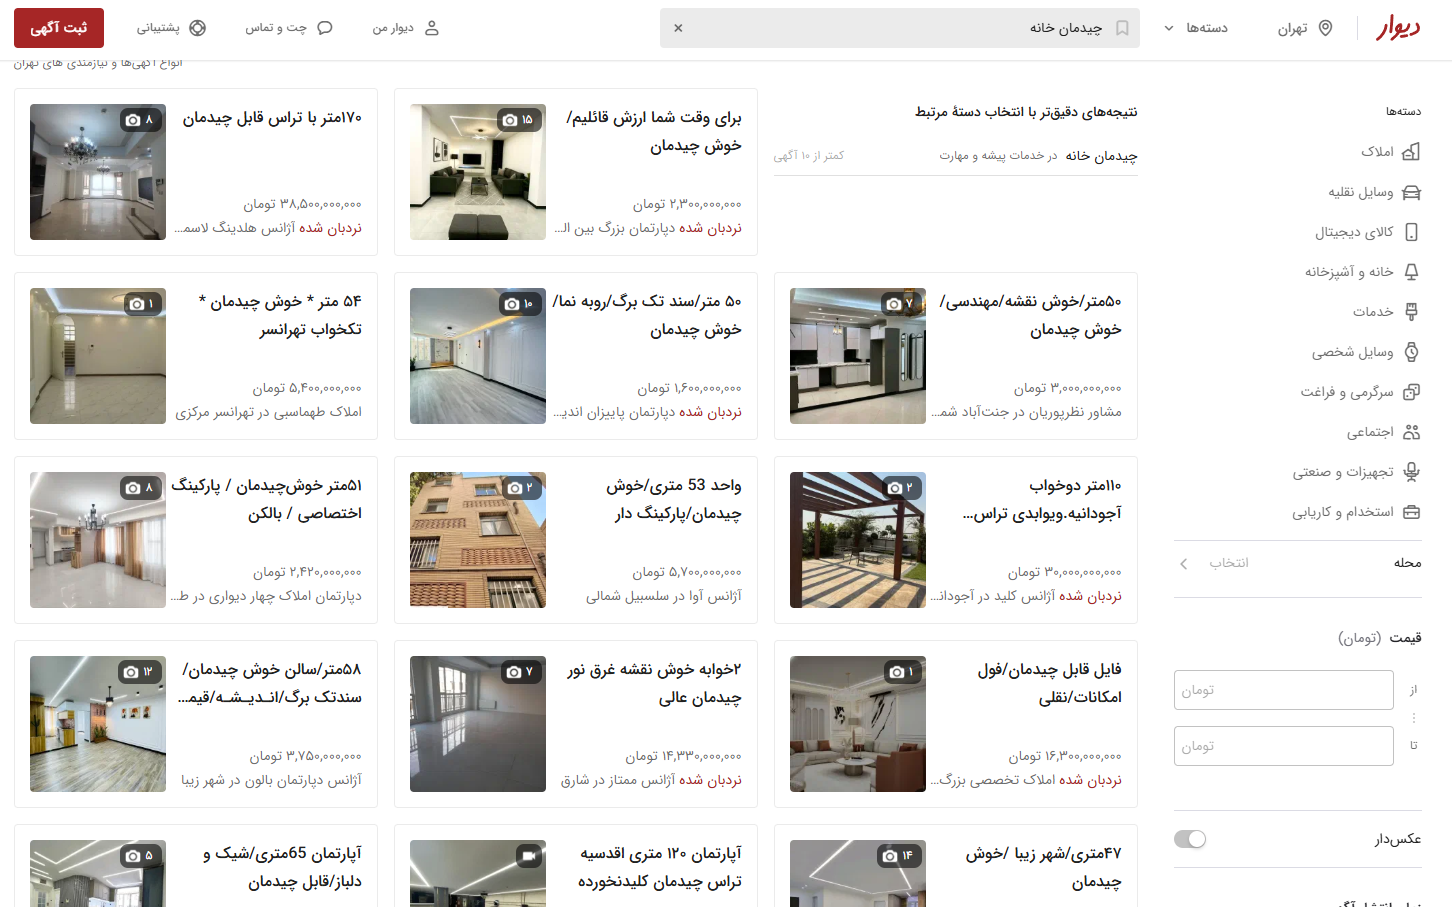Open دیوار من user menu
This screenshot has width=1452, height=907.
406,28
